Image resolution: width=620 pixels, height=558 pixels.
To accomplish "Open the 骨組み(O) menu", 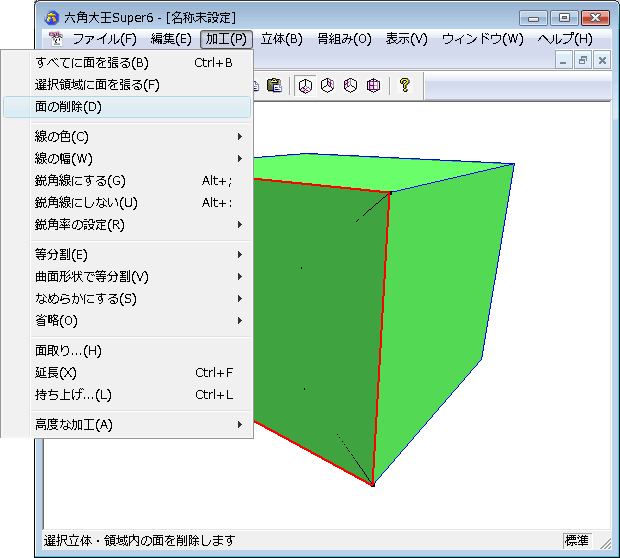I will 344,39.
